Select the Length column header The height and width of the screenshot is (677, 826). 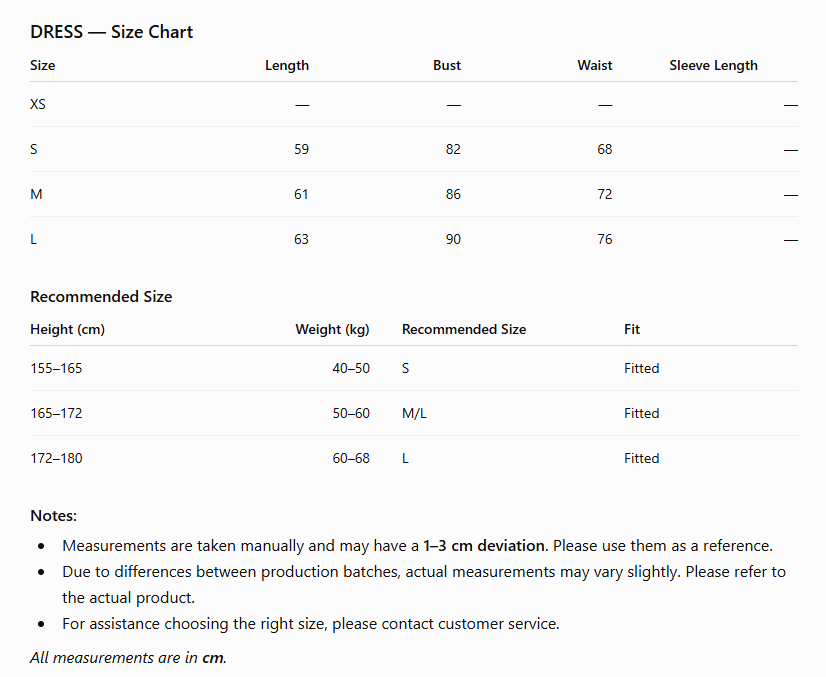(287, 65)
